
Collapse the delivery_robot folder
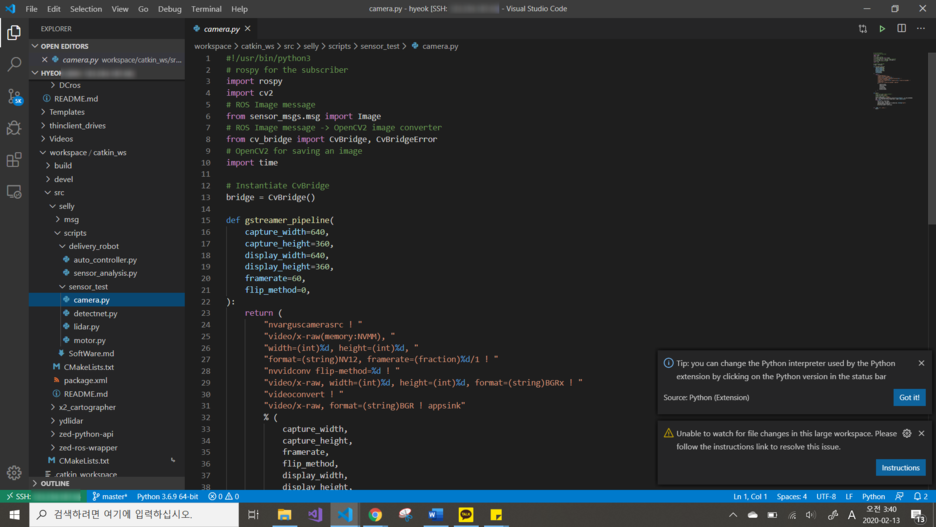click(x=93, y=246)
